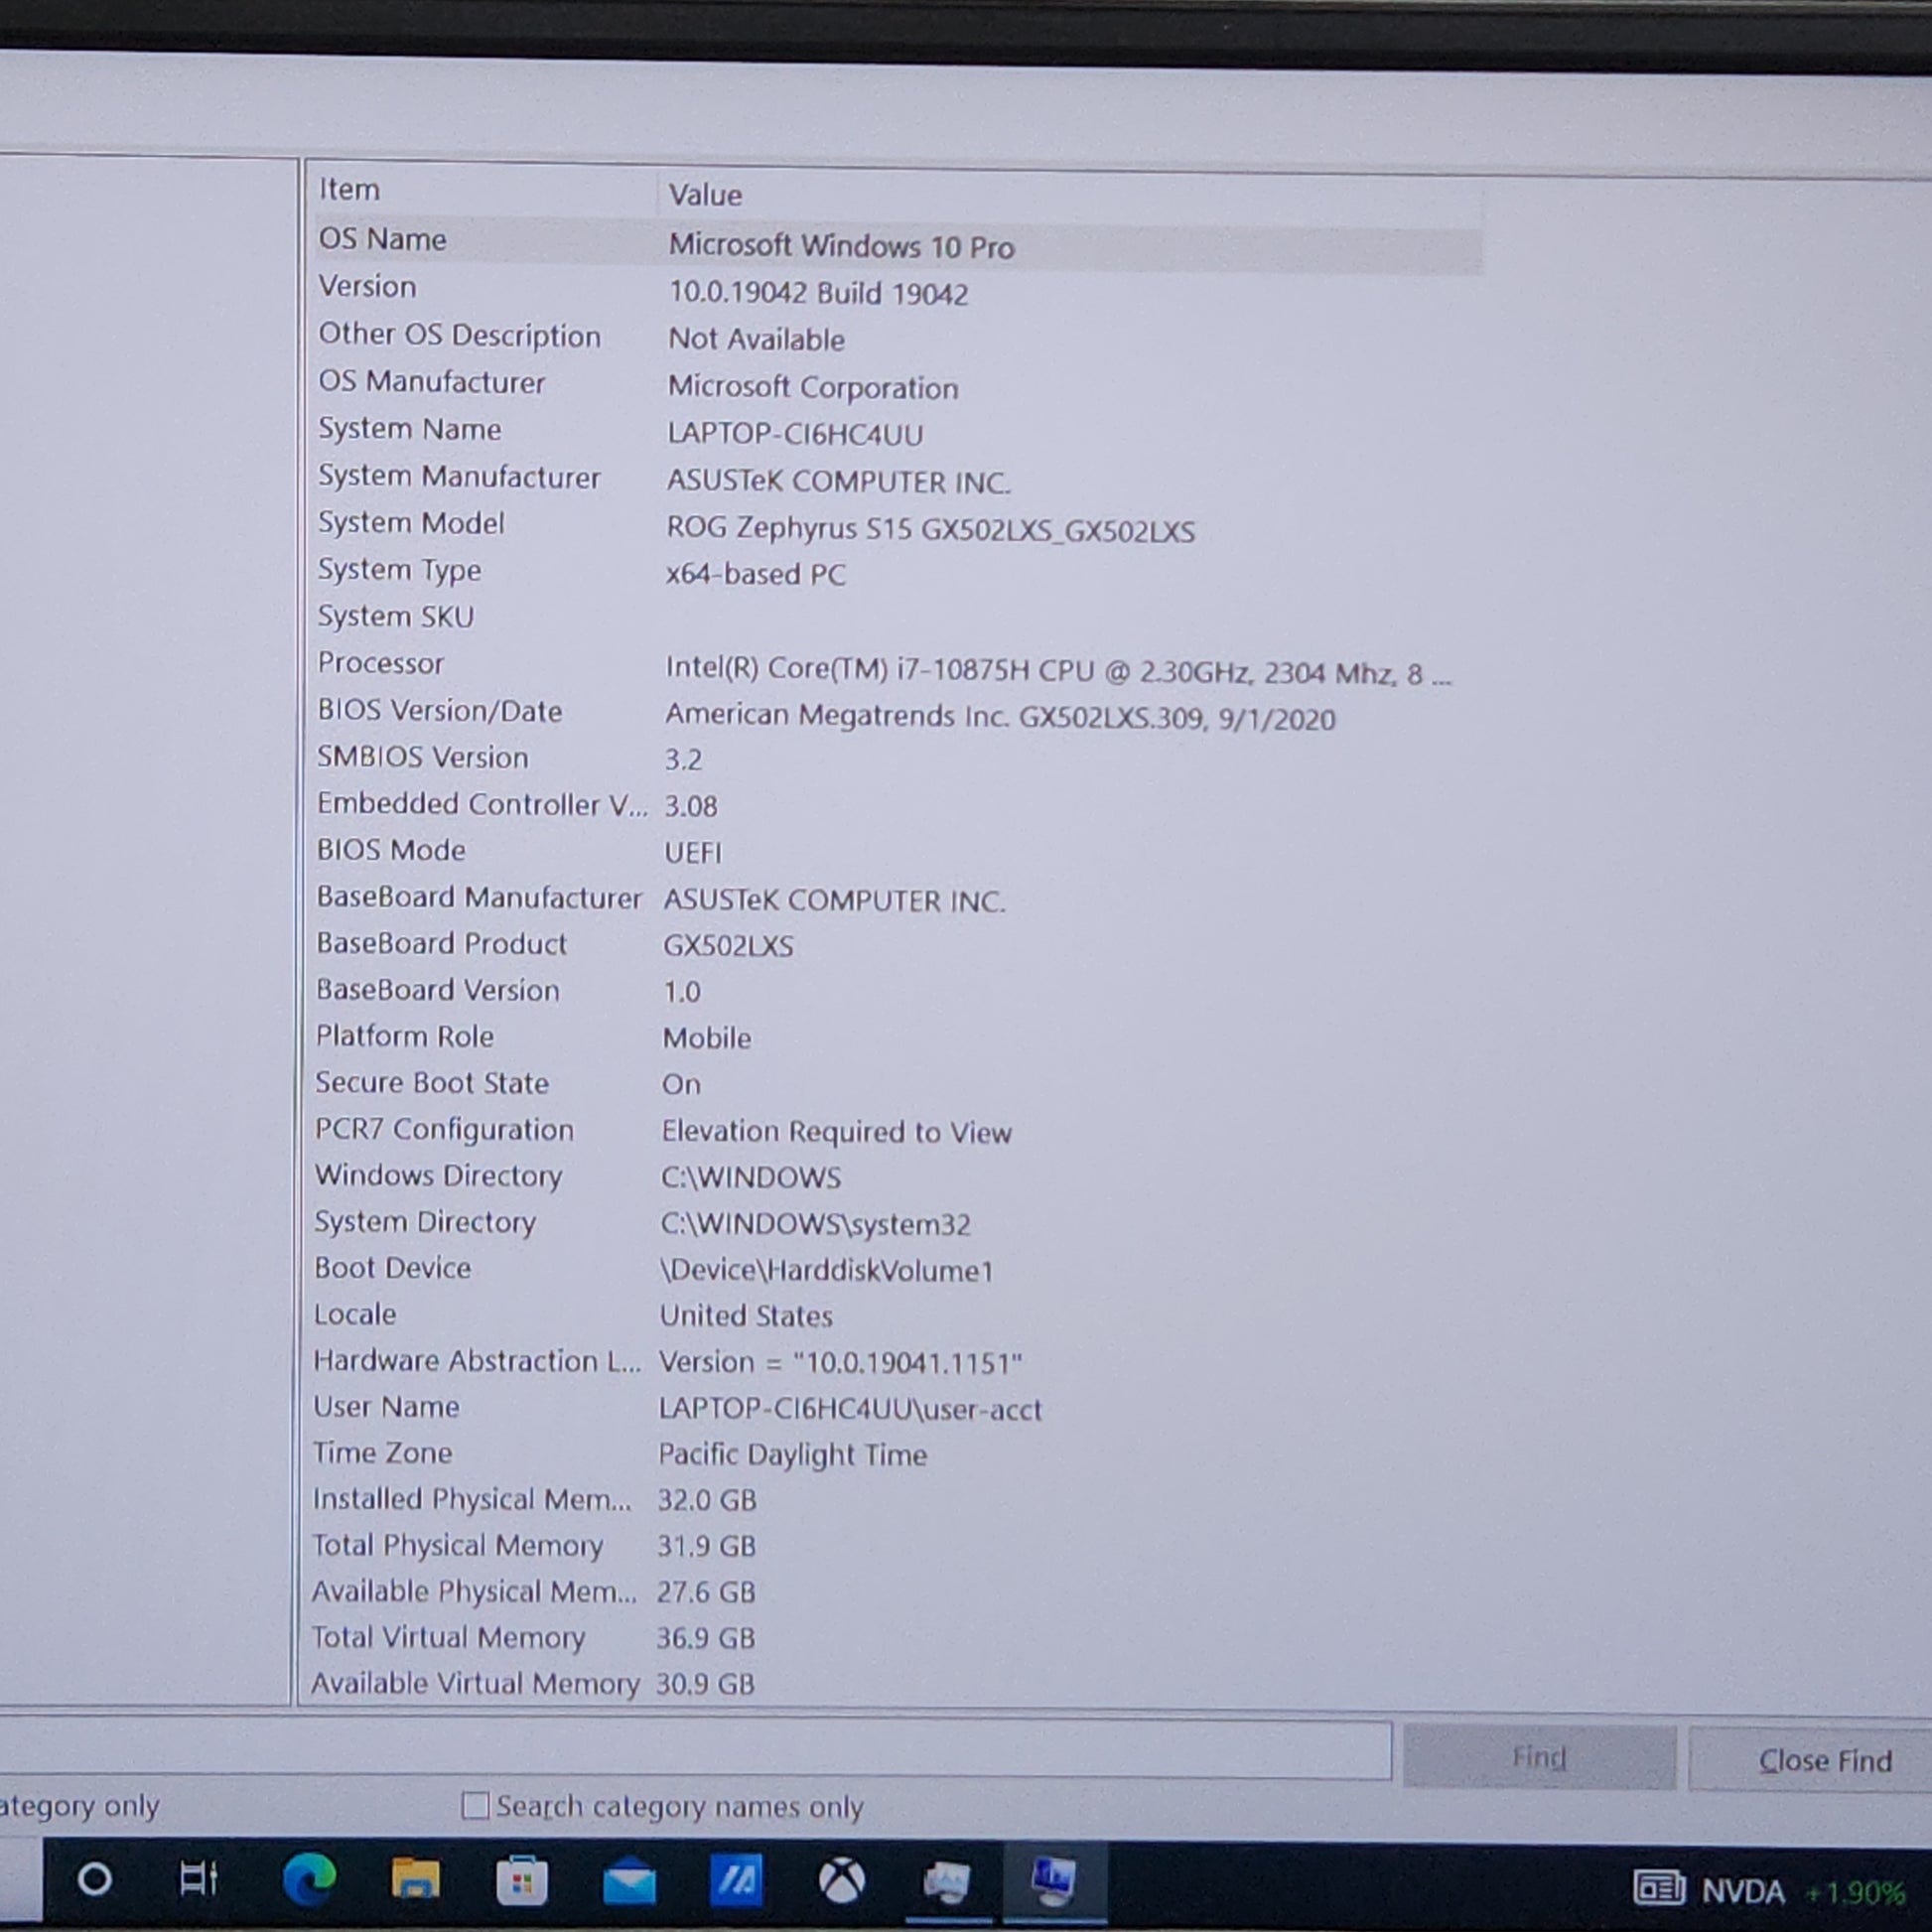Click the Close Find button

1824,1760
